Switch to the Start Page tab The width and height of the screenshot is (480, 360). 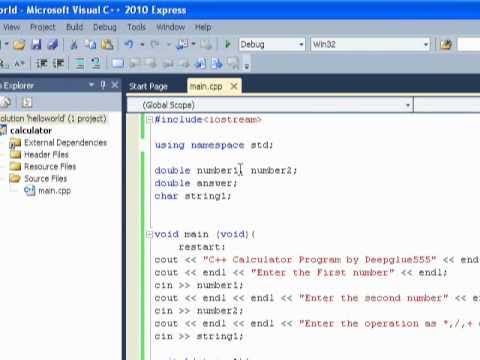[148, 86]
